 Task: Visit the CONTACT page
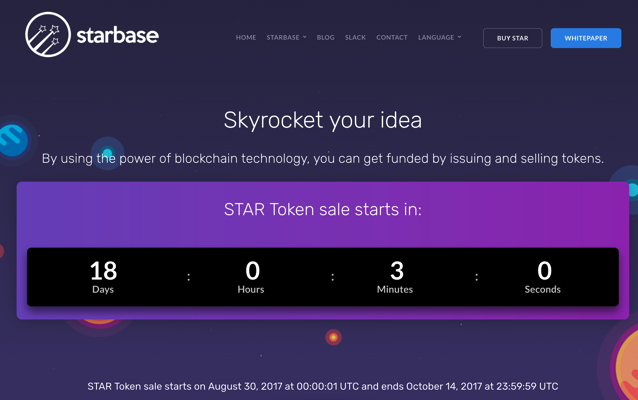(x=392, y=37)
